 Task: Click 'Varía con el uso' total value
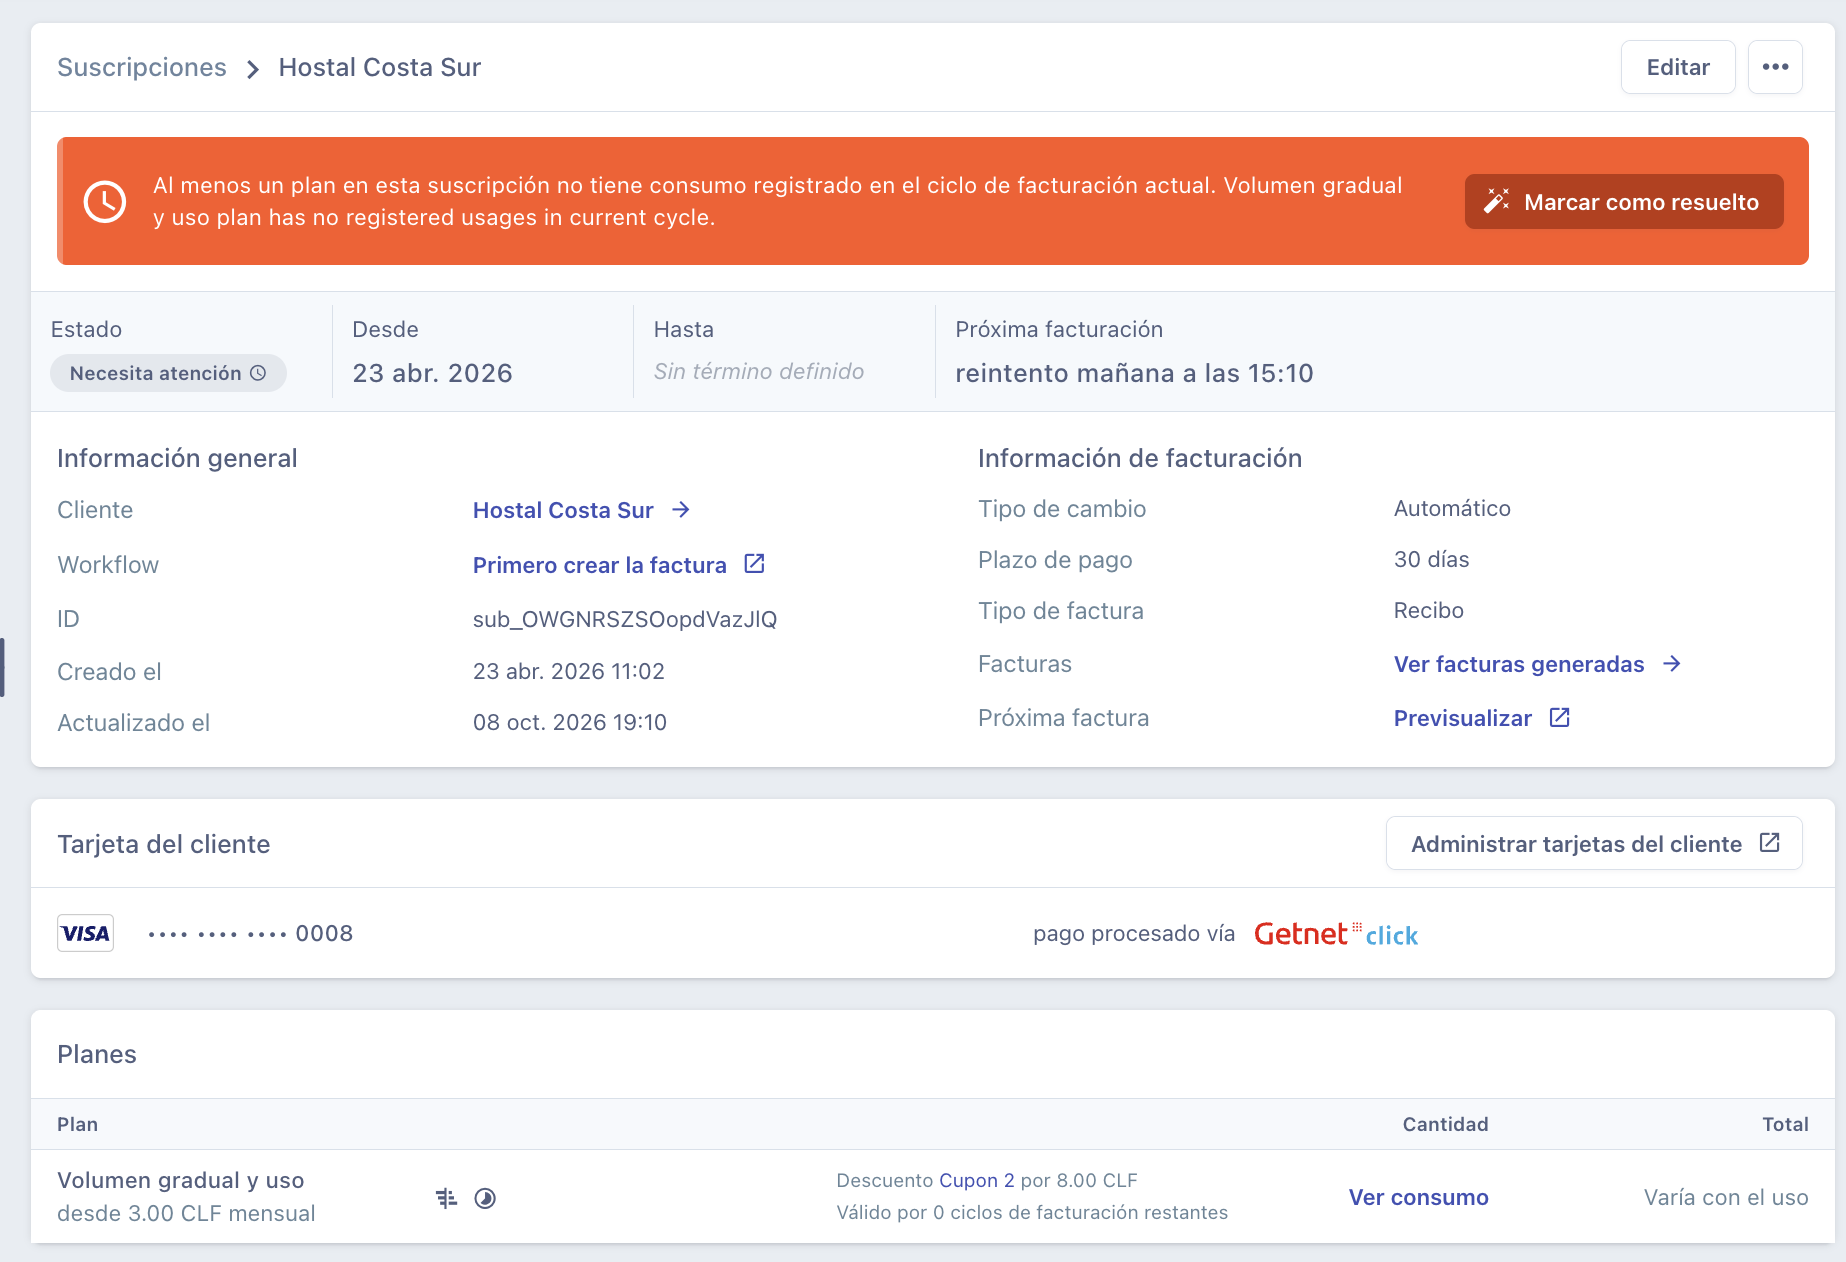click(1726, 1197)
